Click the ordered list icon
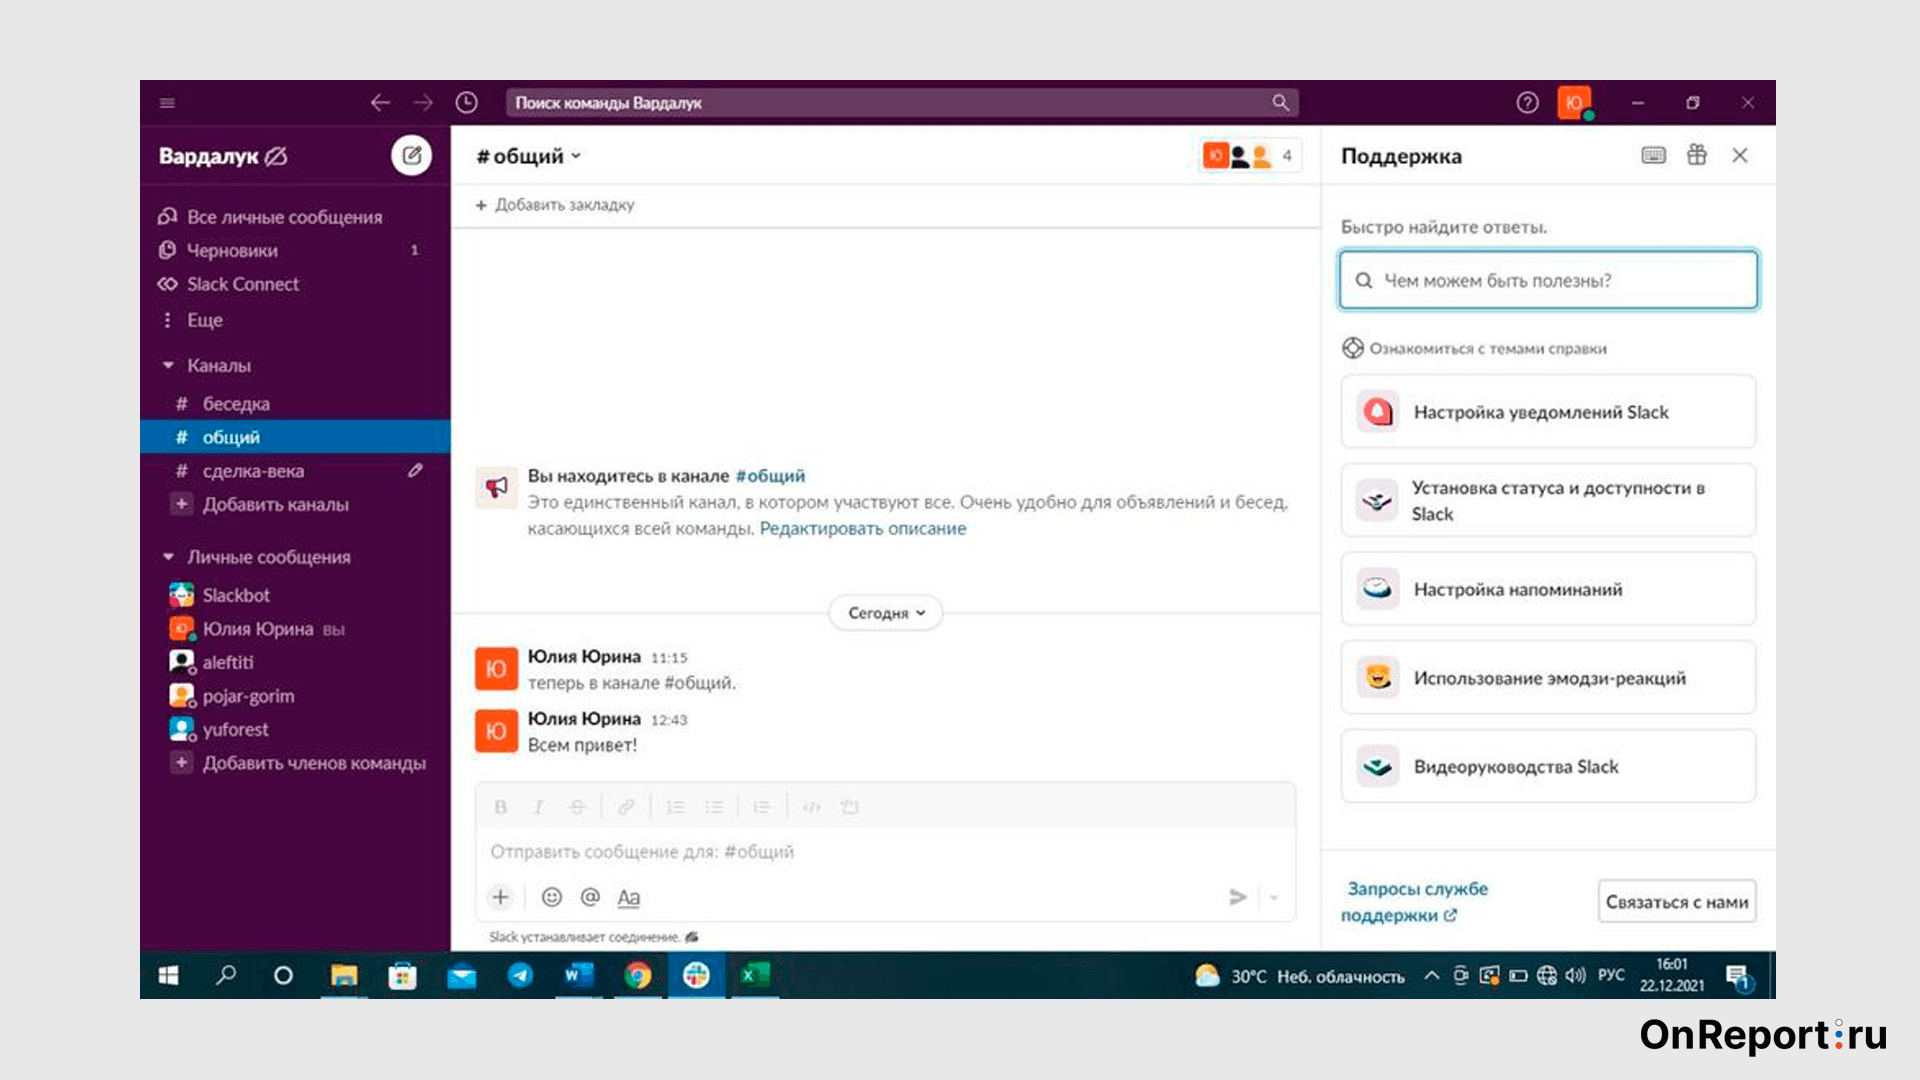 click(x=675, y=806)
